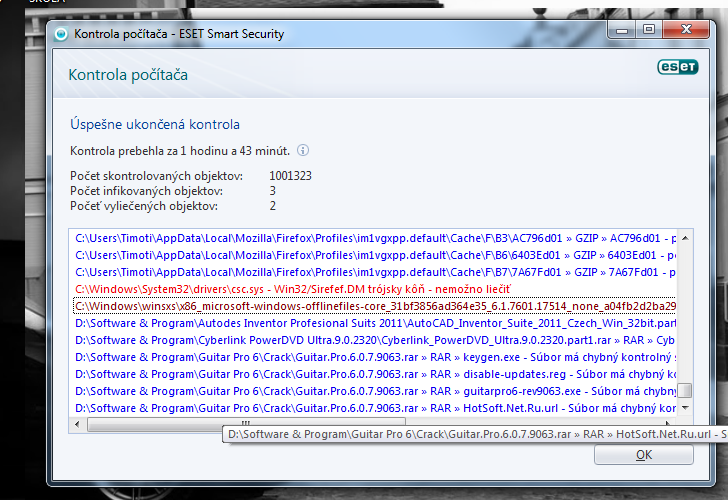Image resolution: width=728 pixels, height=500 pixels.
Task: Click 'Počeť vyliečených objektov' label
Action: (x=144, y=206)
